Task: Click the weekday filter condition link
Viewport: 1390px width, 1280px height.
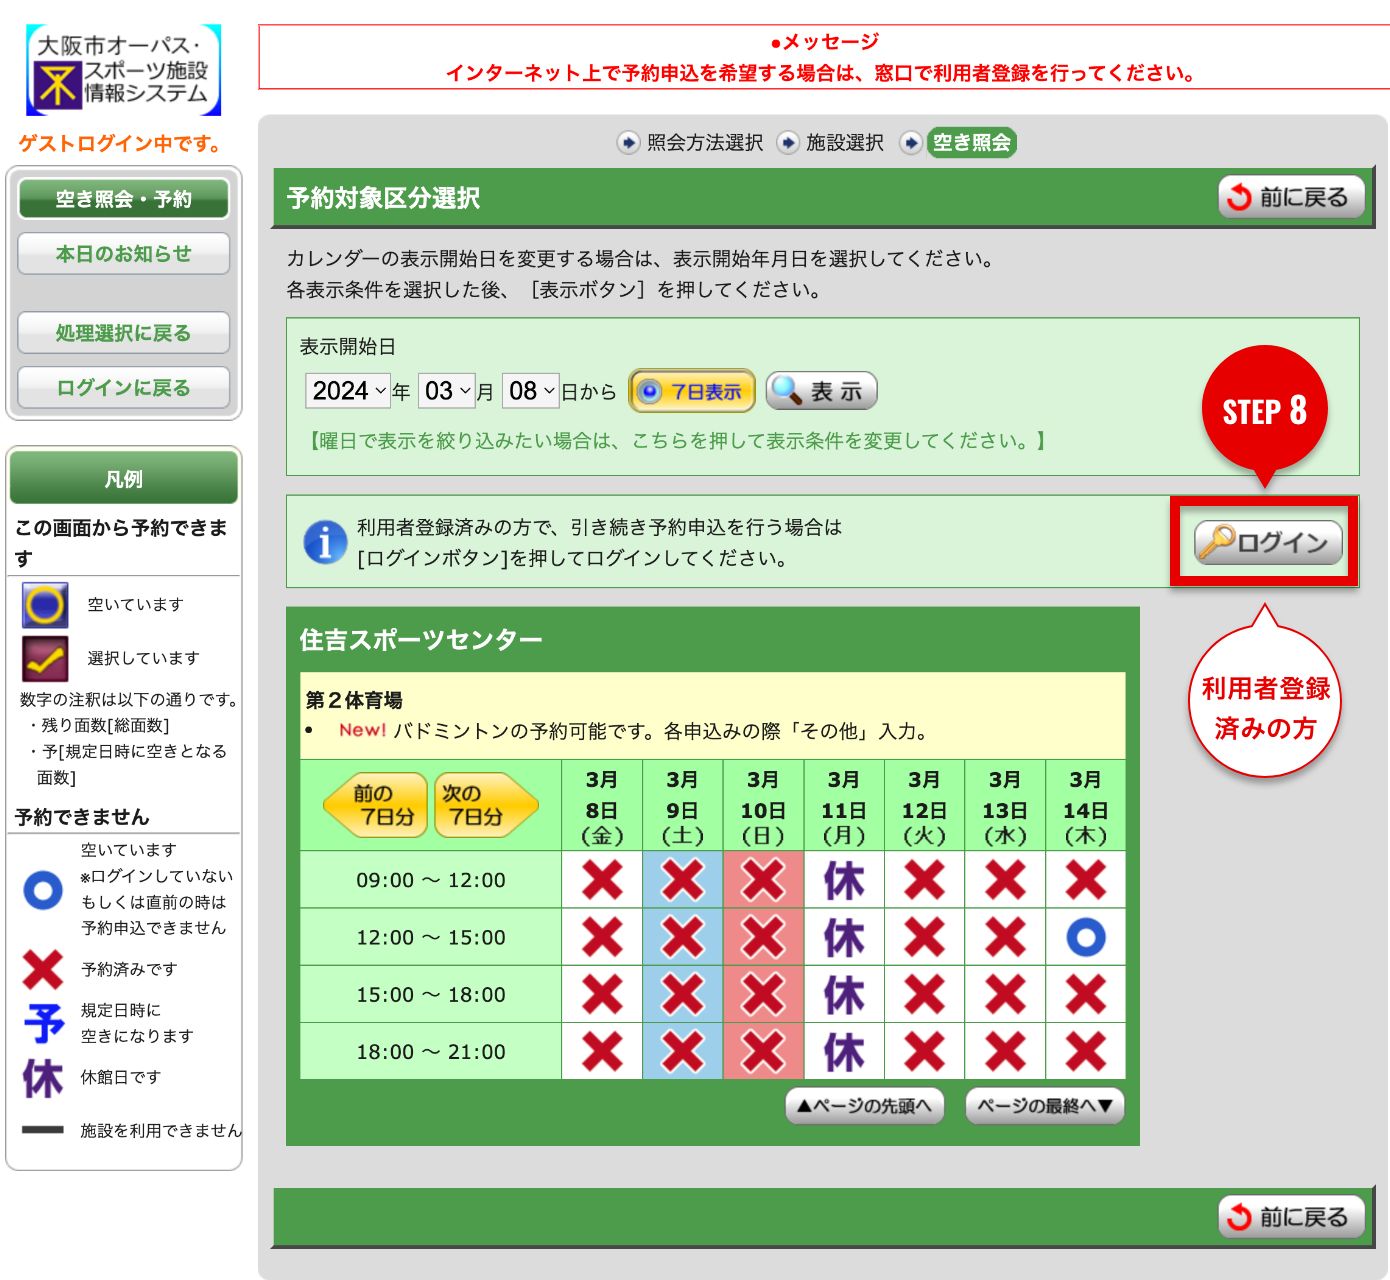Action: point(678,441)
